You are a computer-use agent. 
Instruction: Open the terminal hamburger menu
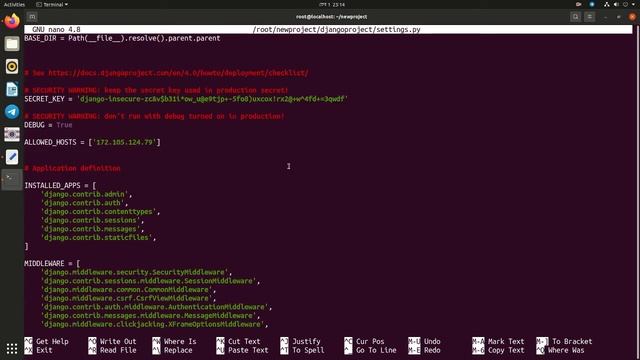(x=589, y=17)
